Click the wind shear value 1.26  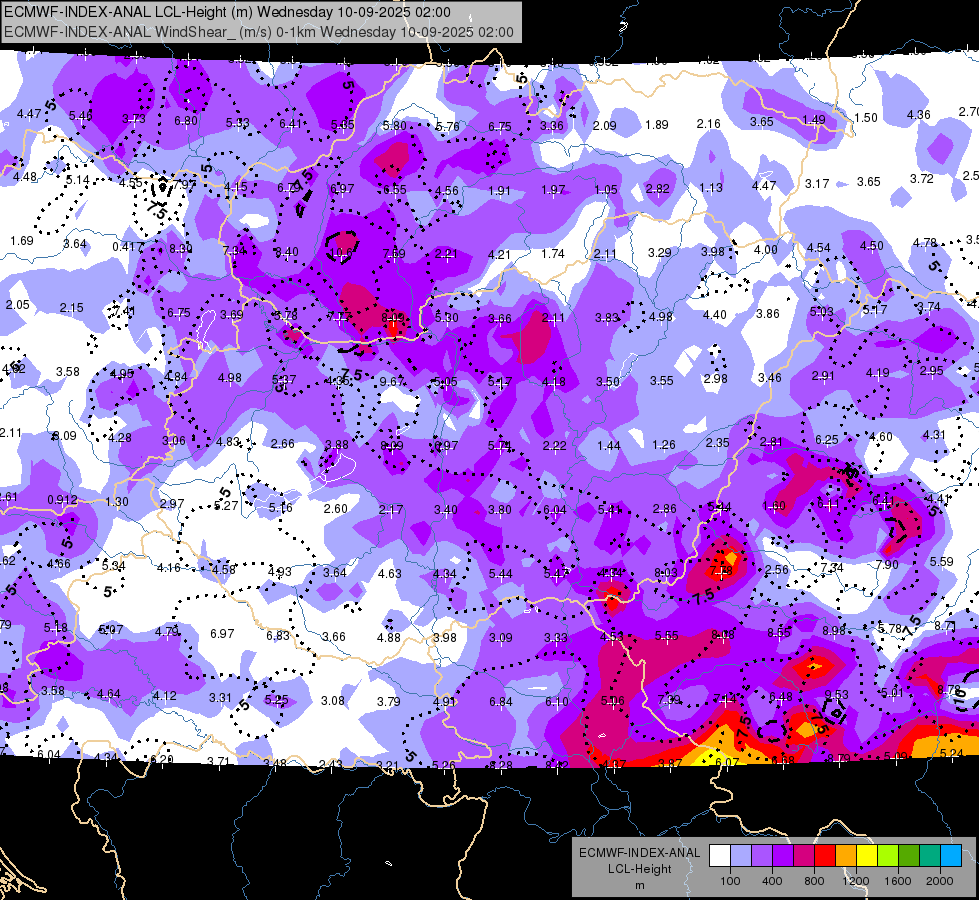[664, 445]
